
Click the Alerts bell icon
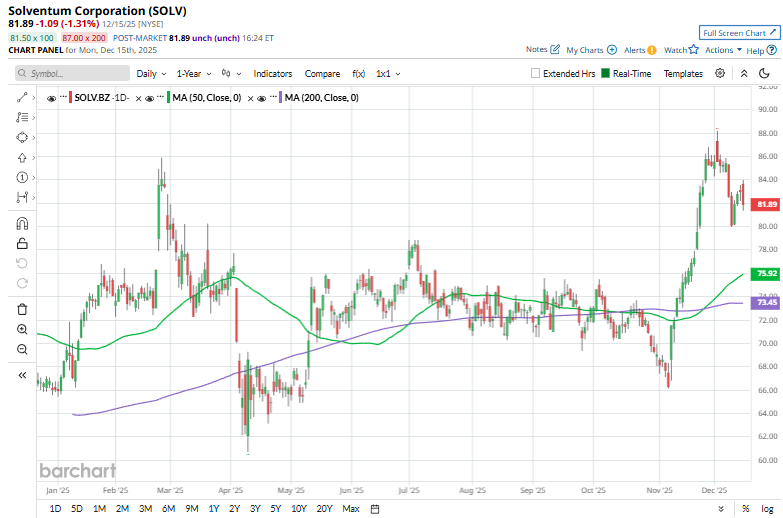point(652,50)
